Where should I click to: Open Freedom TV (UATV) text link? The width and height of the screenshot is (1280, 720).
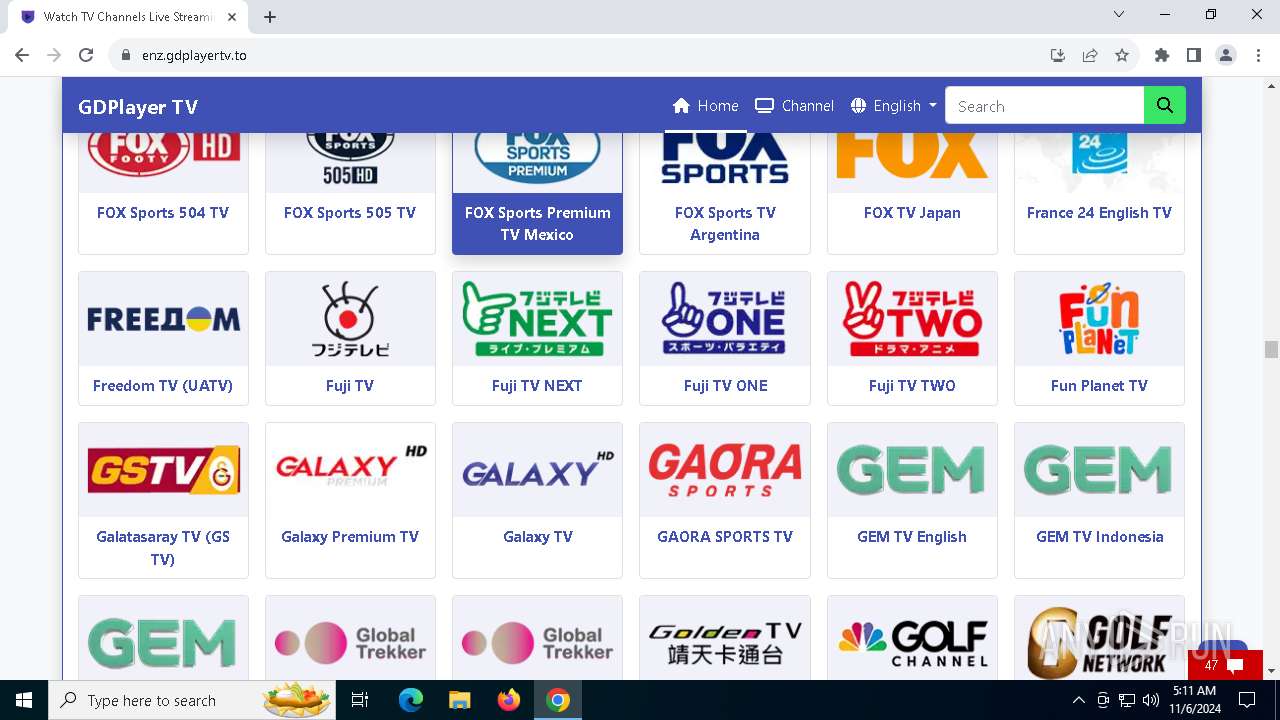[x=163, y=386]
